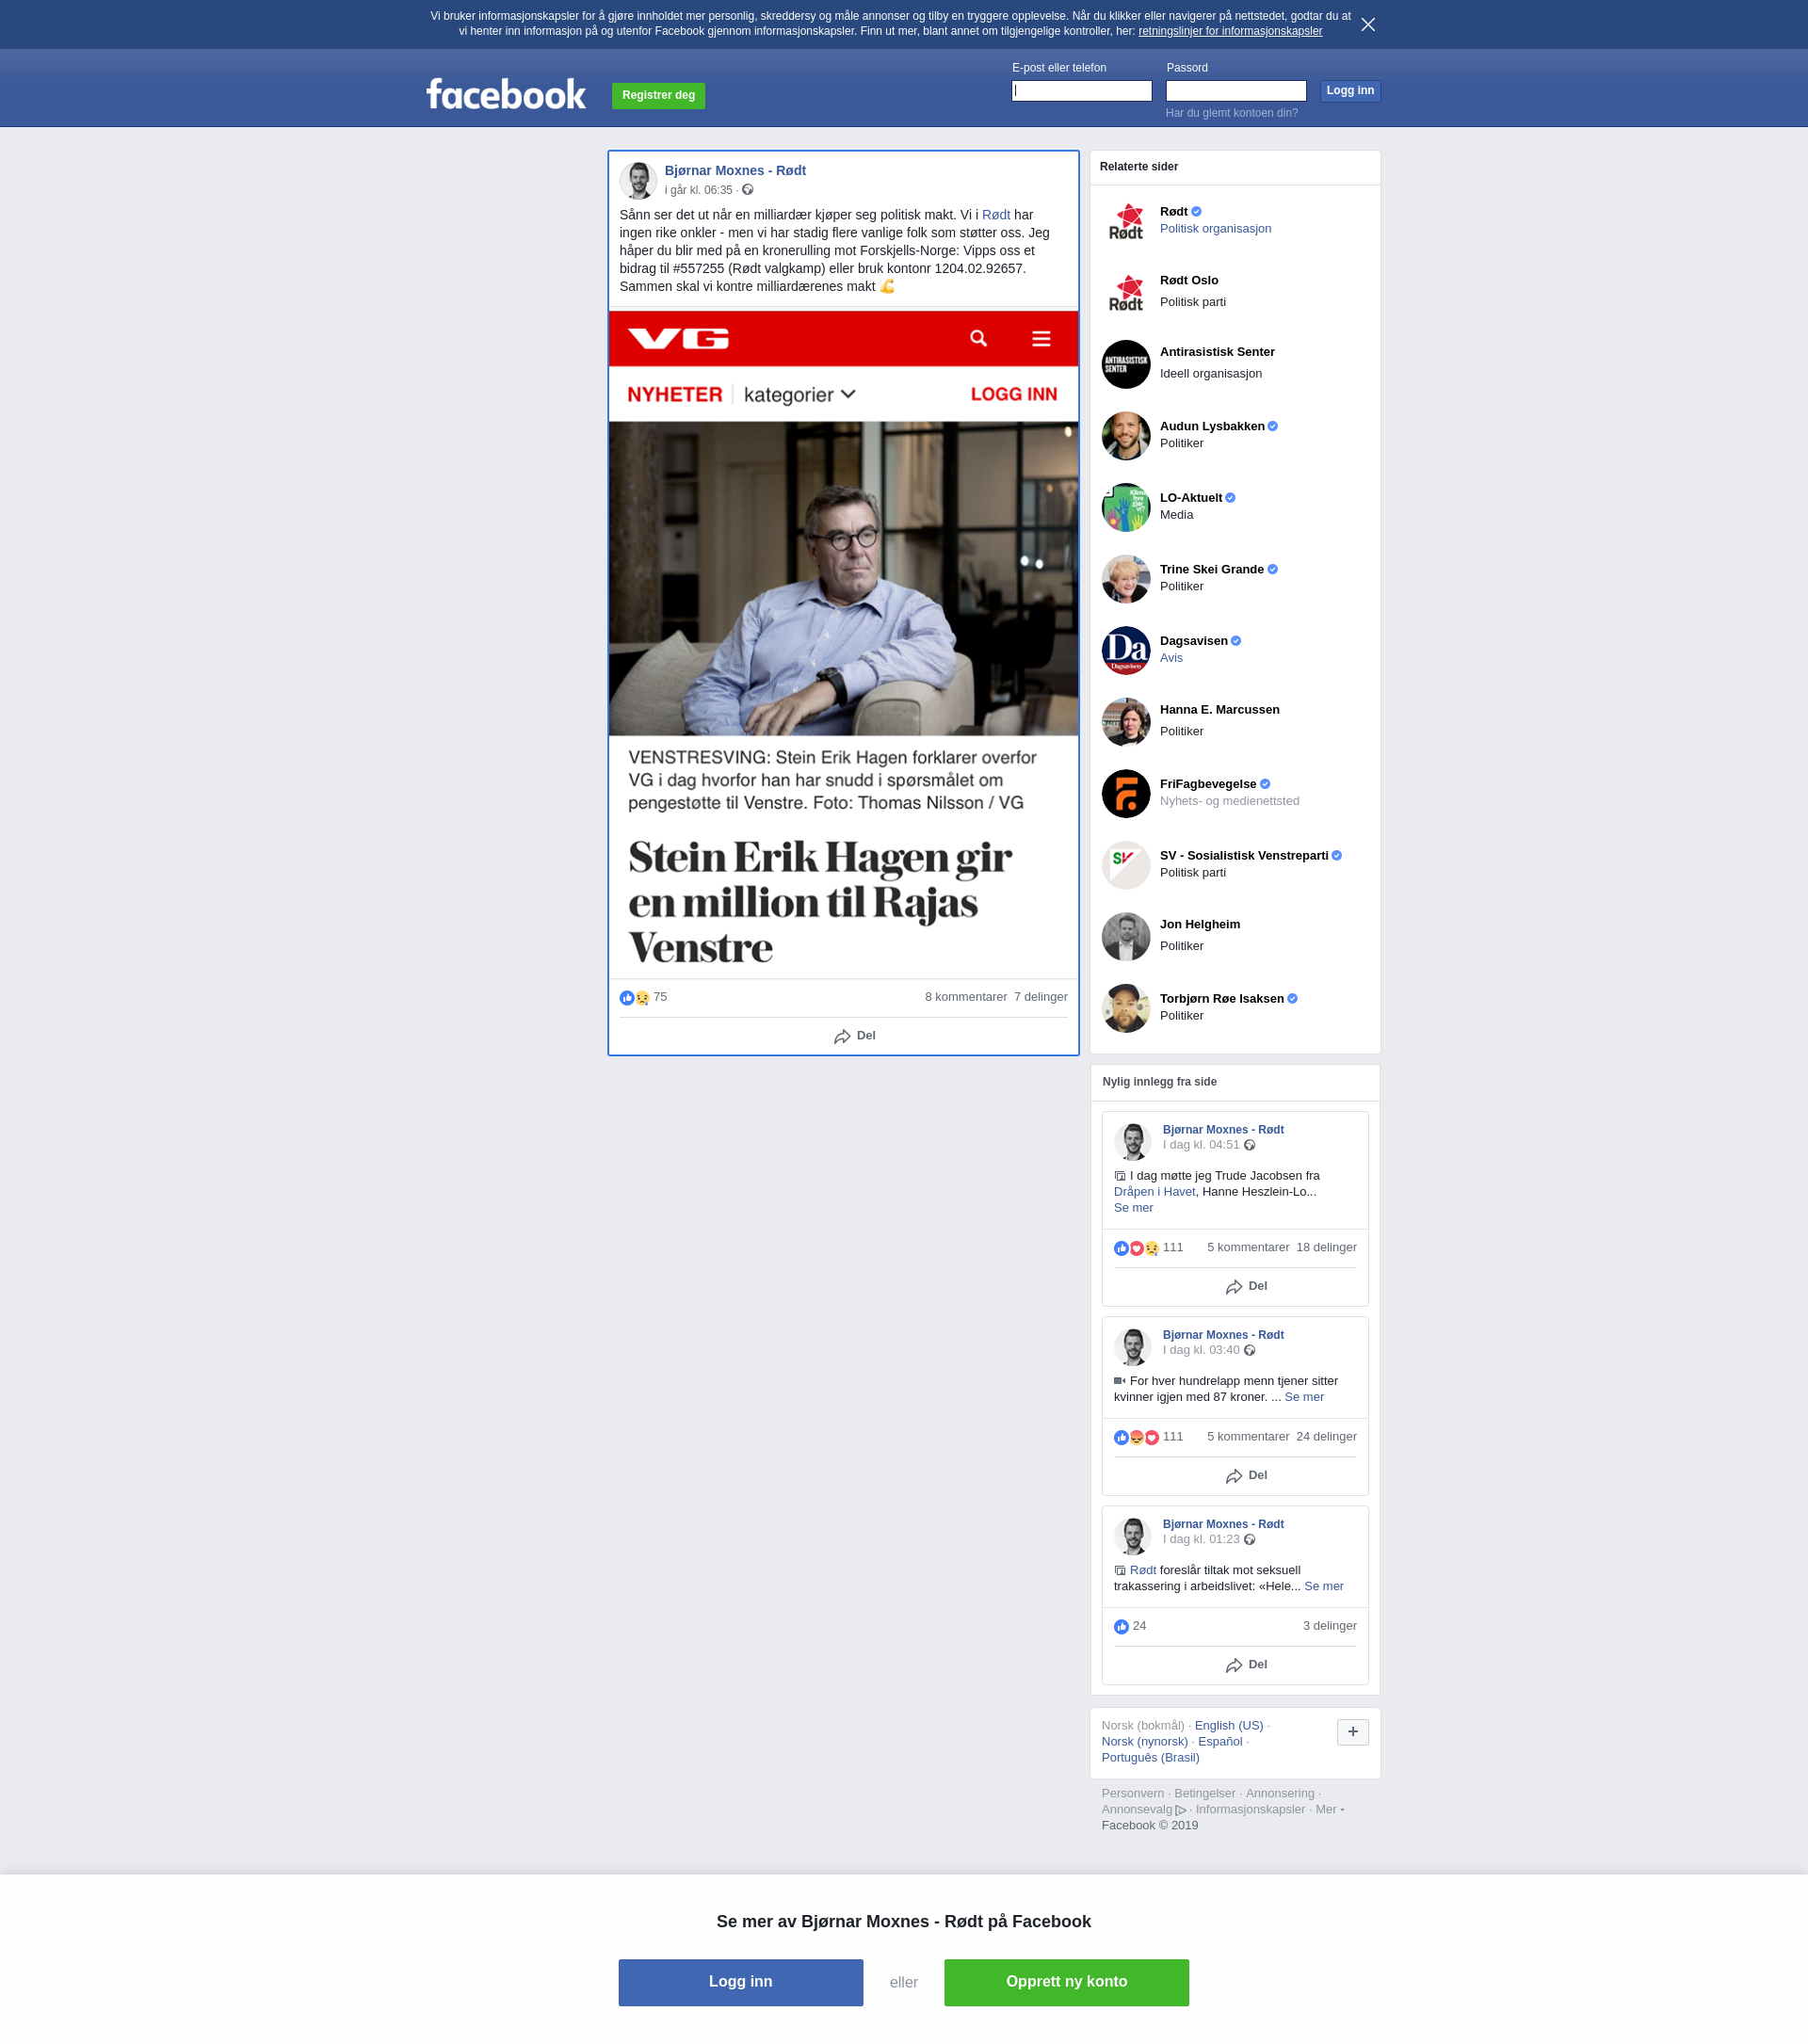The height and width of the screenshot is (2044, 1808).
Task: Switch language to Norsk (nynorsk)
Action: click(1144, 1742)
